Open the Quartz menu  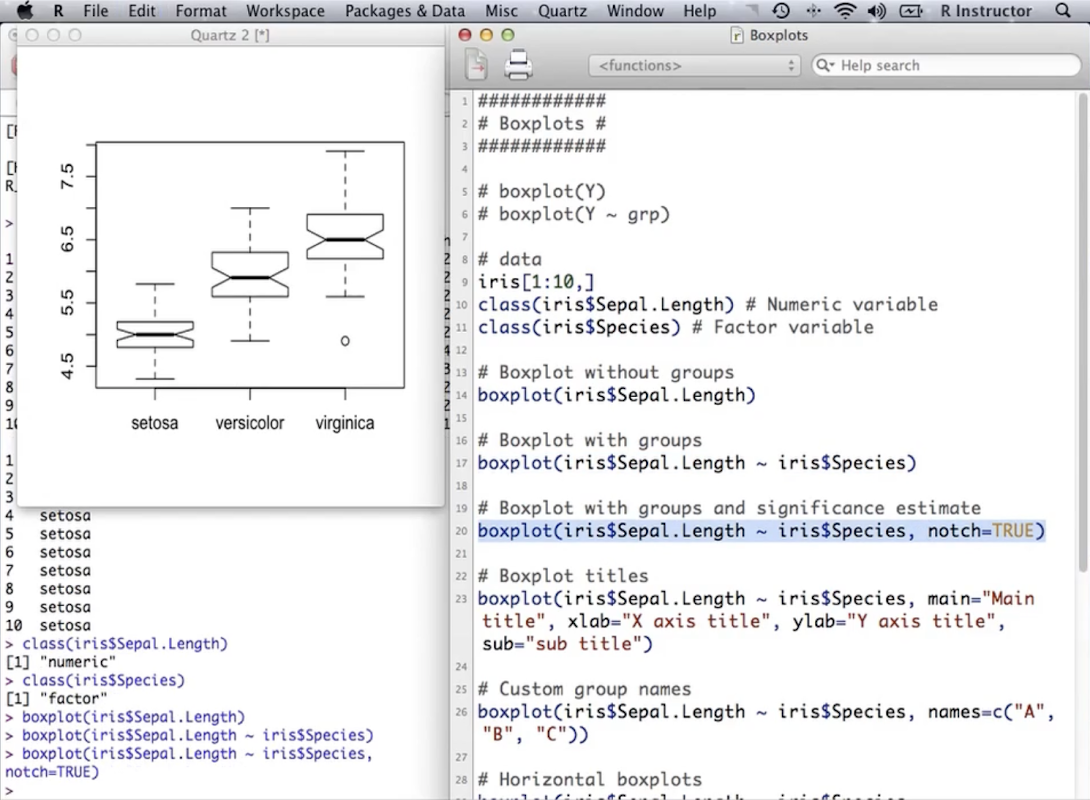[x=562, y=11]
